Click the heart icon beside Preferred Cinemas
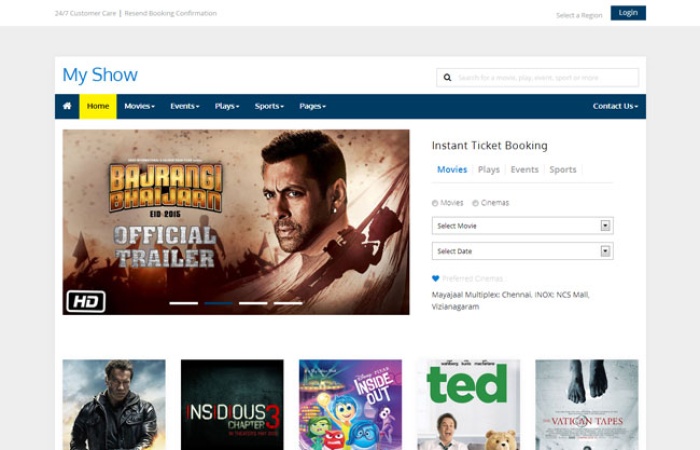Image resolution: width=700 pixels, height=450 pixels. [436, 279]
